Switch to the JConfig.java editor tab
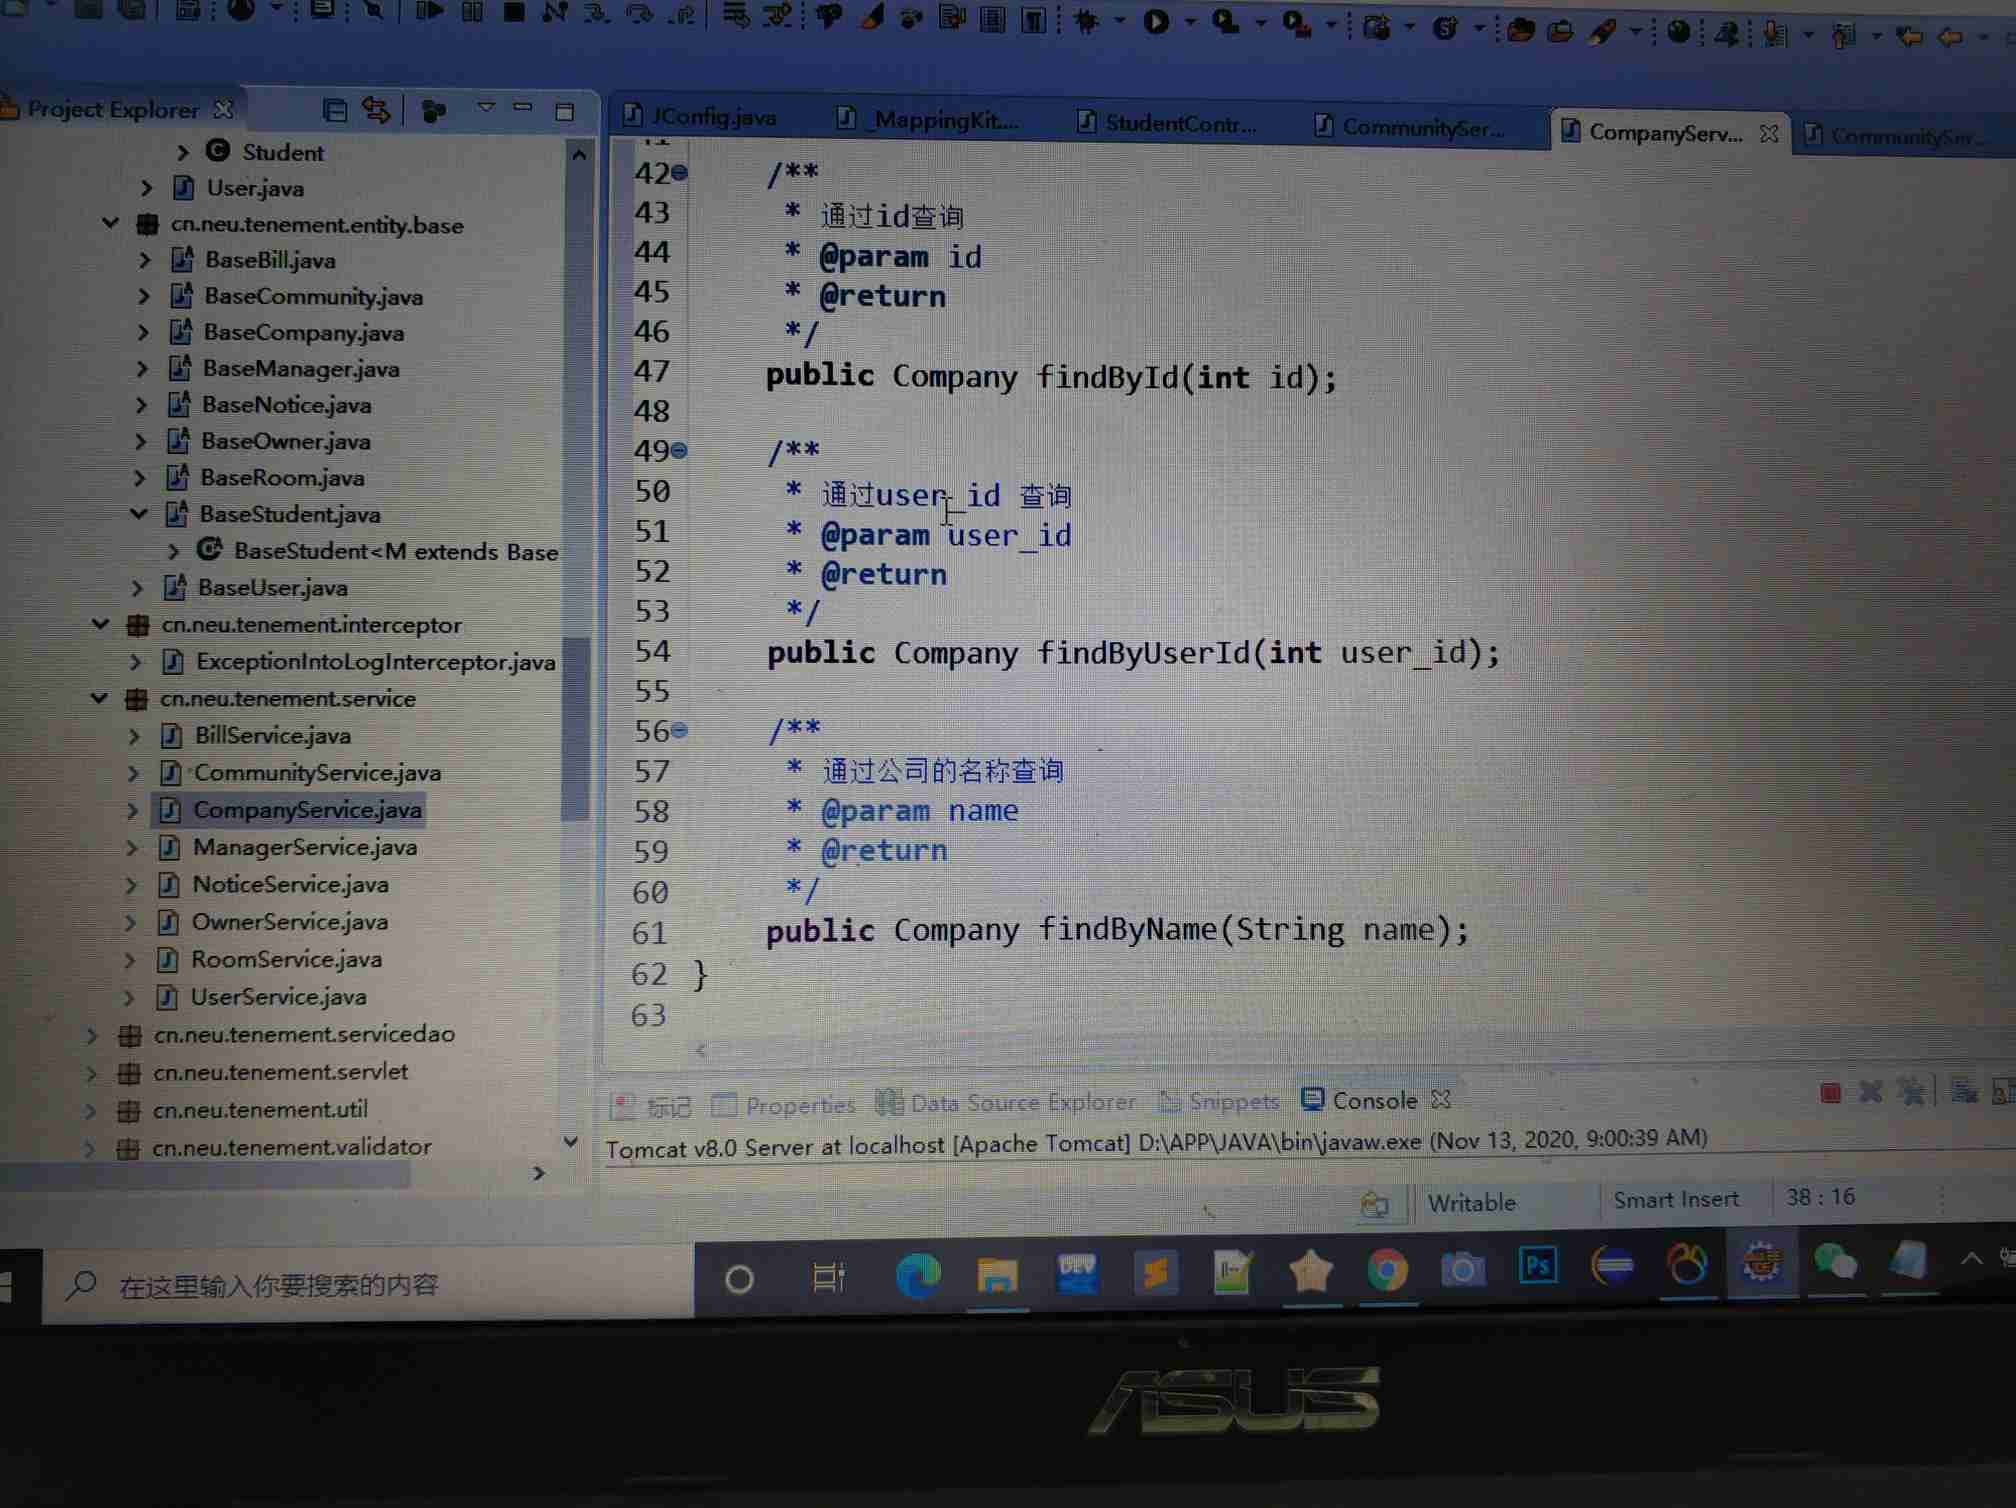The height and width of the screenshot is (1508, 2016). point(712,117)
